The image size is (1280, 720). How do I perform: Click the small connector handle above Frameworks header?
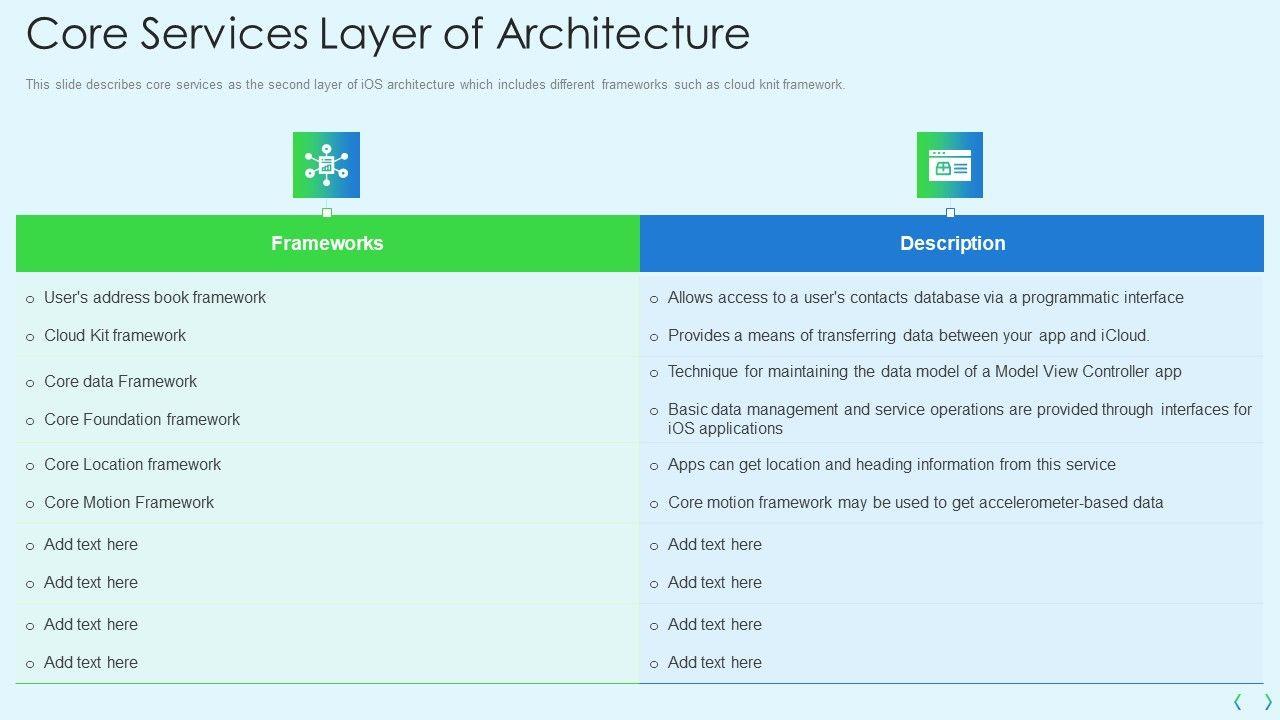pyautogui.click(x=327, y=212)
